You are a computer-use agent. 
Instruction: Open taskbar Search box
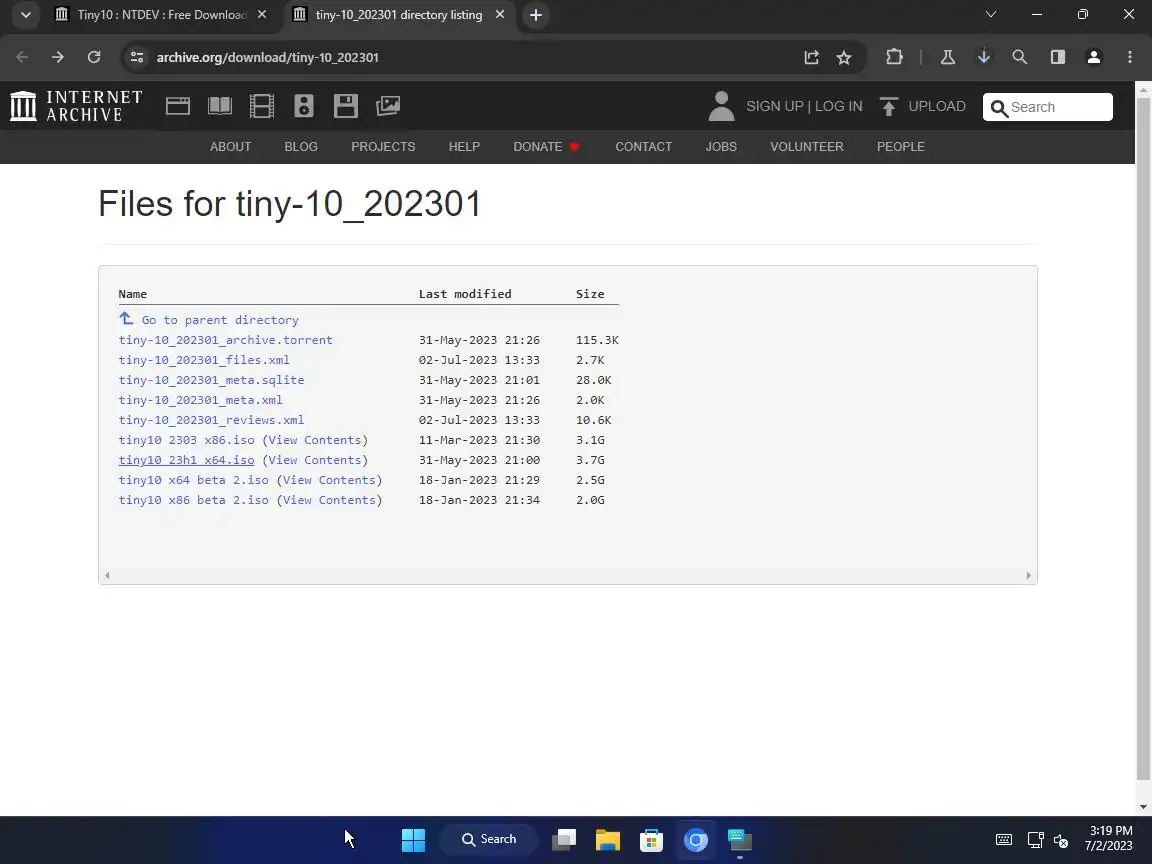(x=489, y=839)
